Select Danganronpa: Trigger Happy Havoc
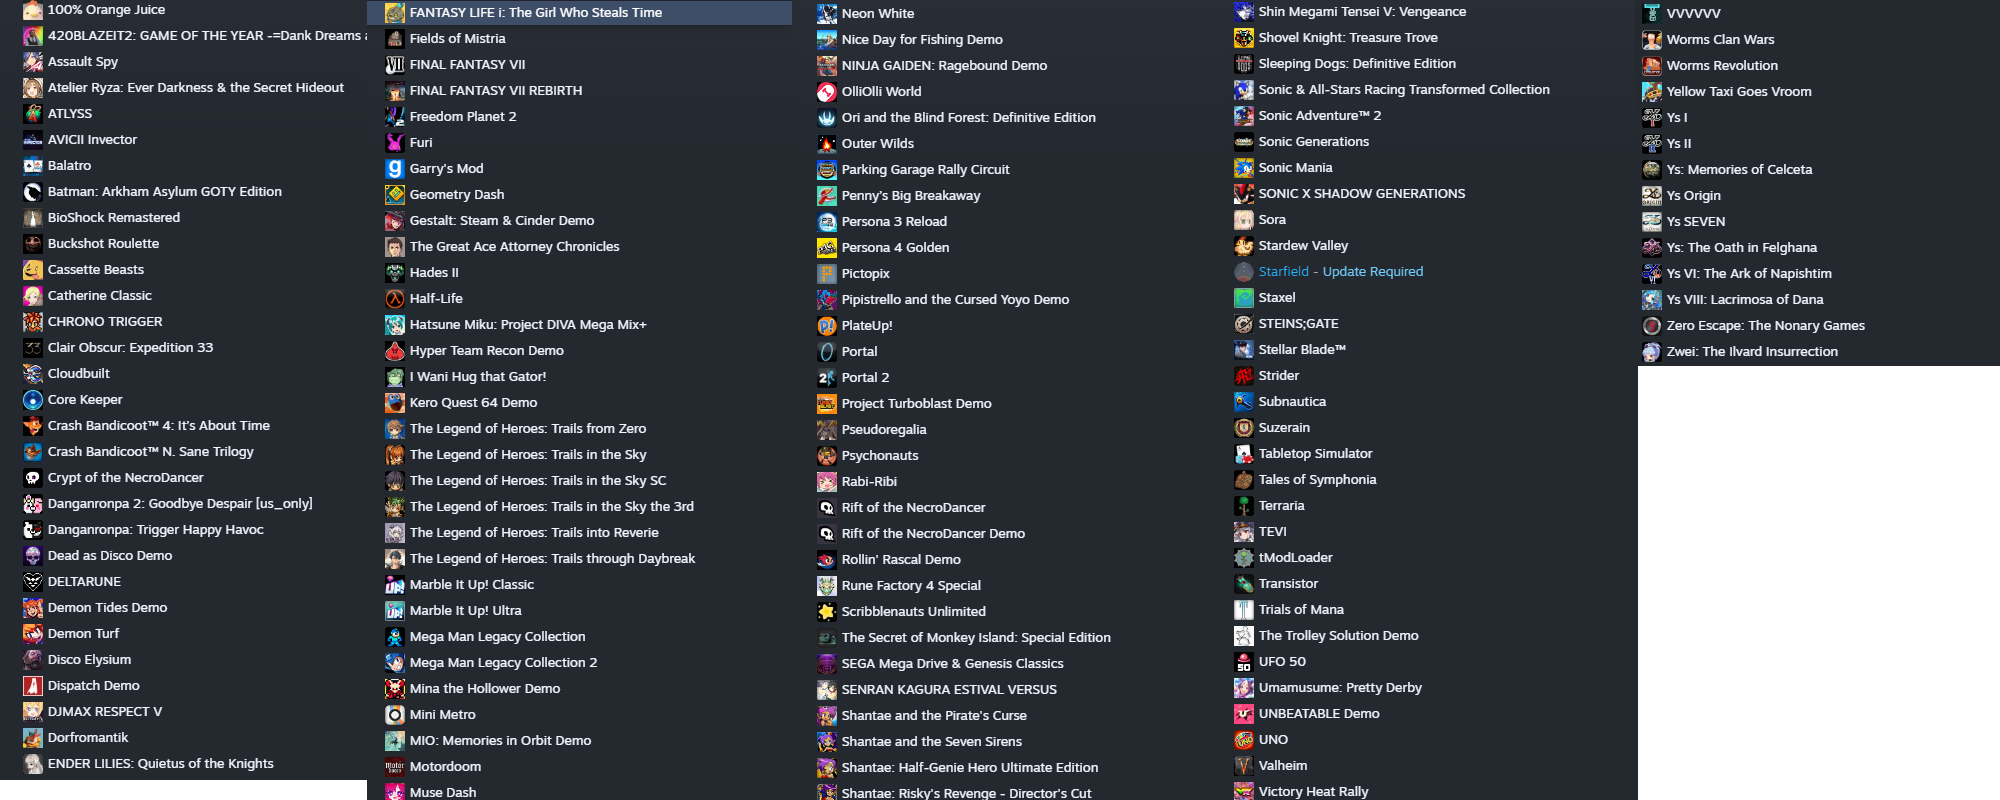This screenshot has height=800, width=2000. [x=155, y=530]
